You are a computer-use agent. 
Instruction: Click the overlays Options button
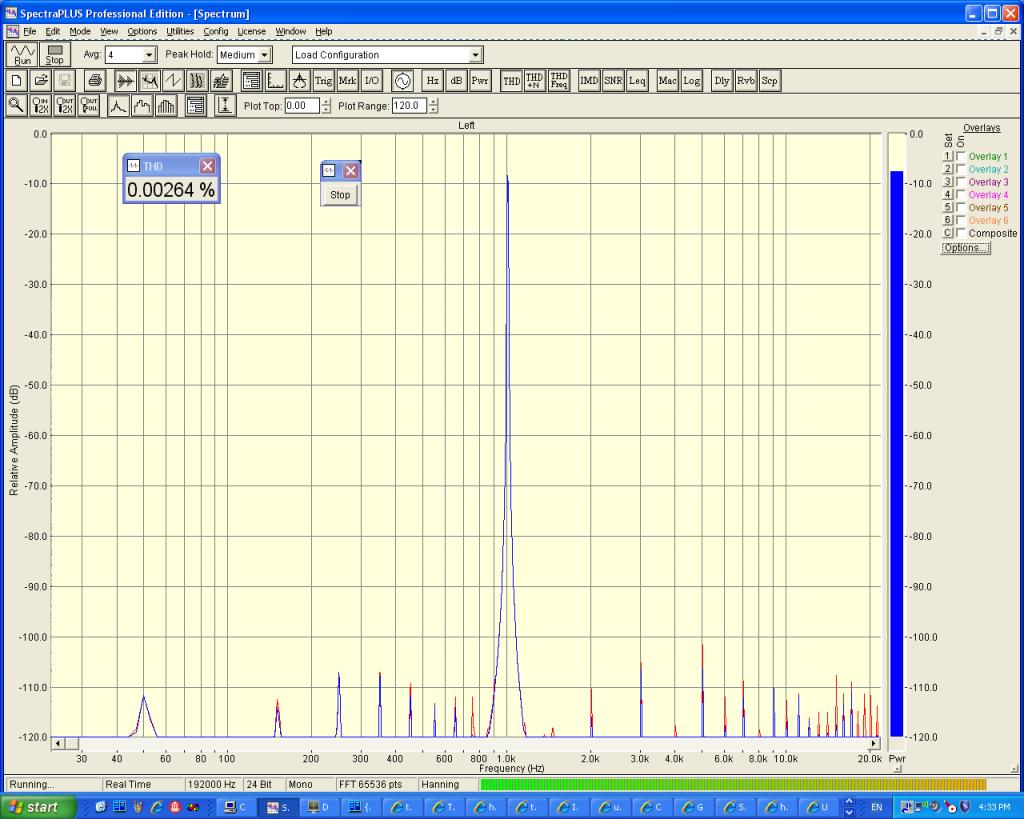[x=965, y=248]
